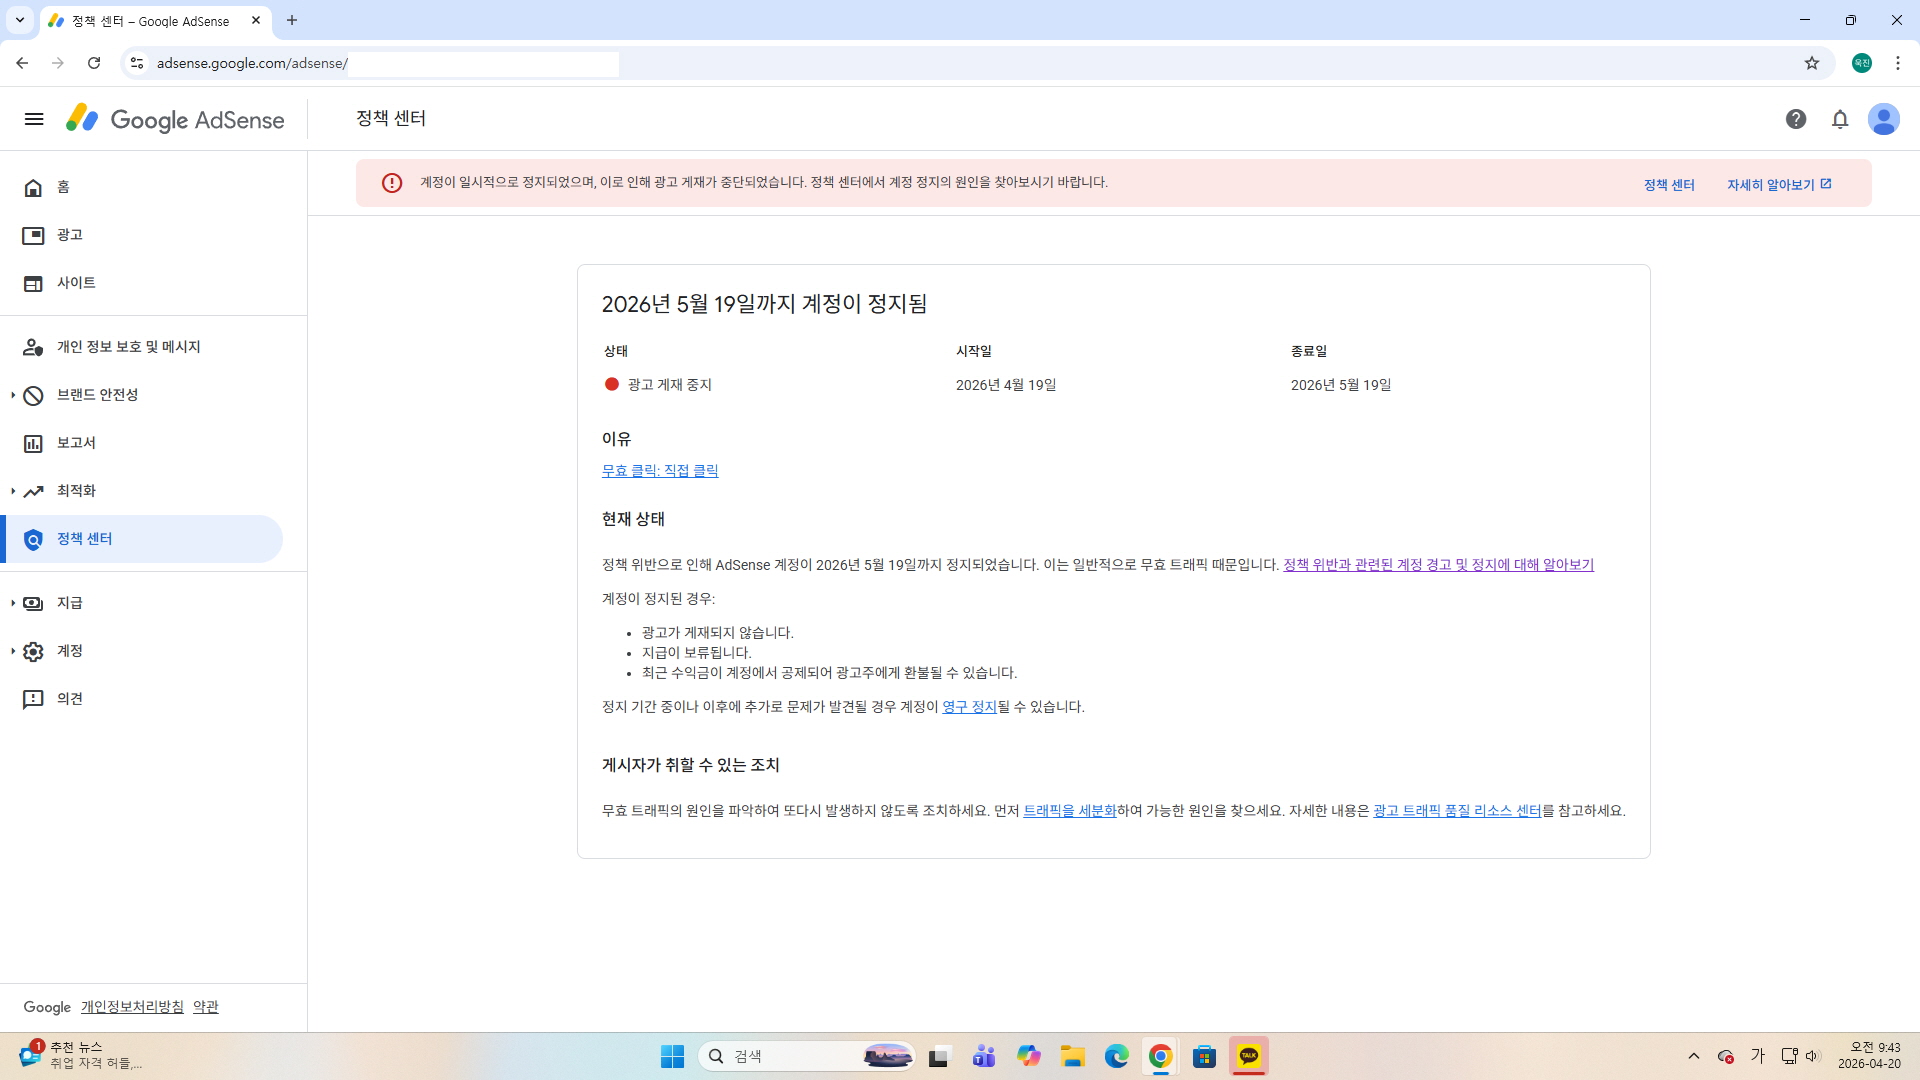Bookmark this page with the star icon
The image size is (1920, 1080).
tap(1812, 63)
